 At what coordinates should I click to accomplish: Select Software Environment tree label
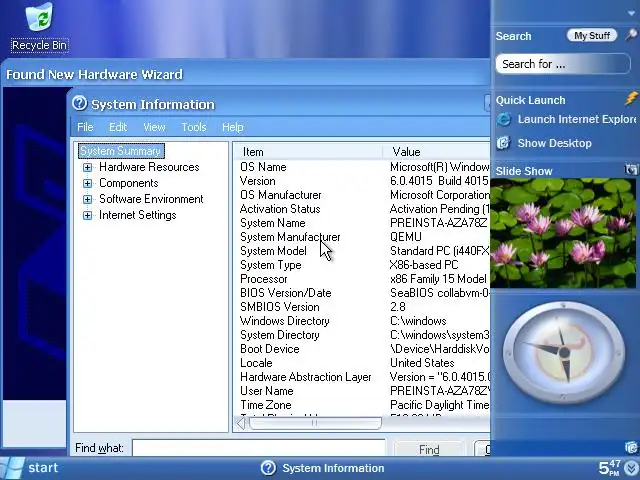click(151, 199)
